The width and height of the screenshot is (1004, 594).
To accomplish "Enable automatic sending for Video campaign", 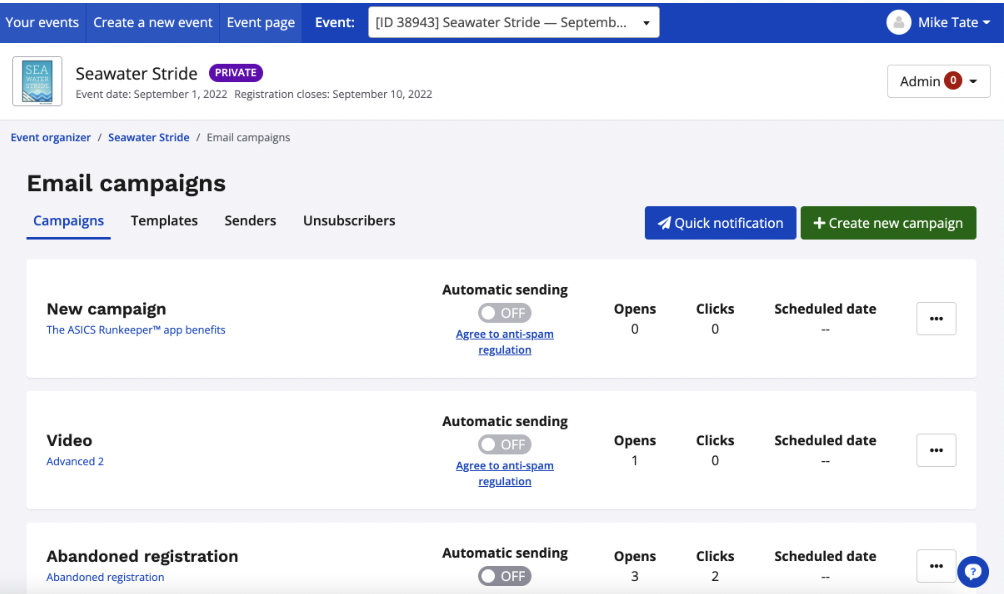I will [504, 444].
